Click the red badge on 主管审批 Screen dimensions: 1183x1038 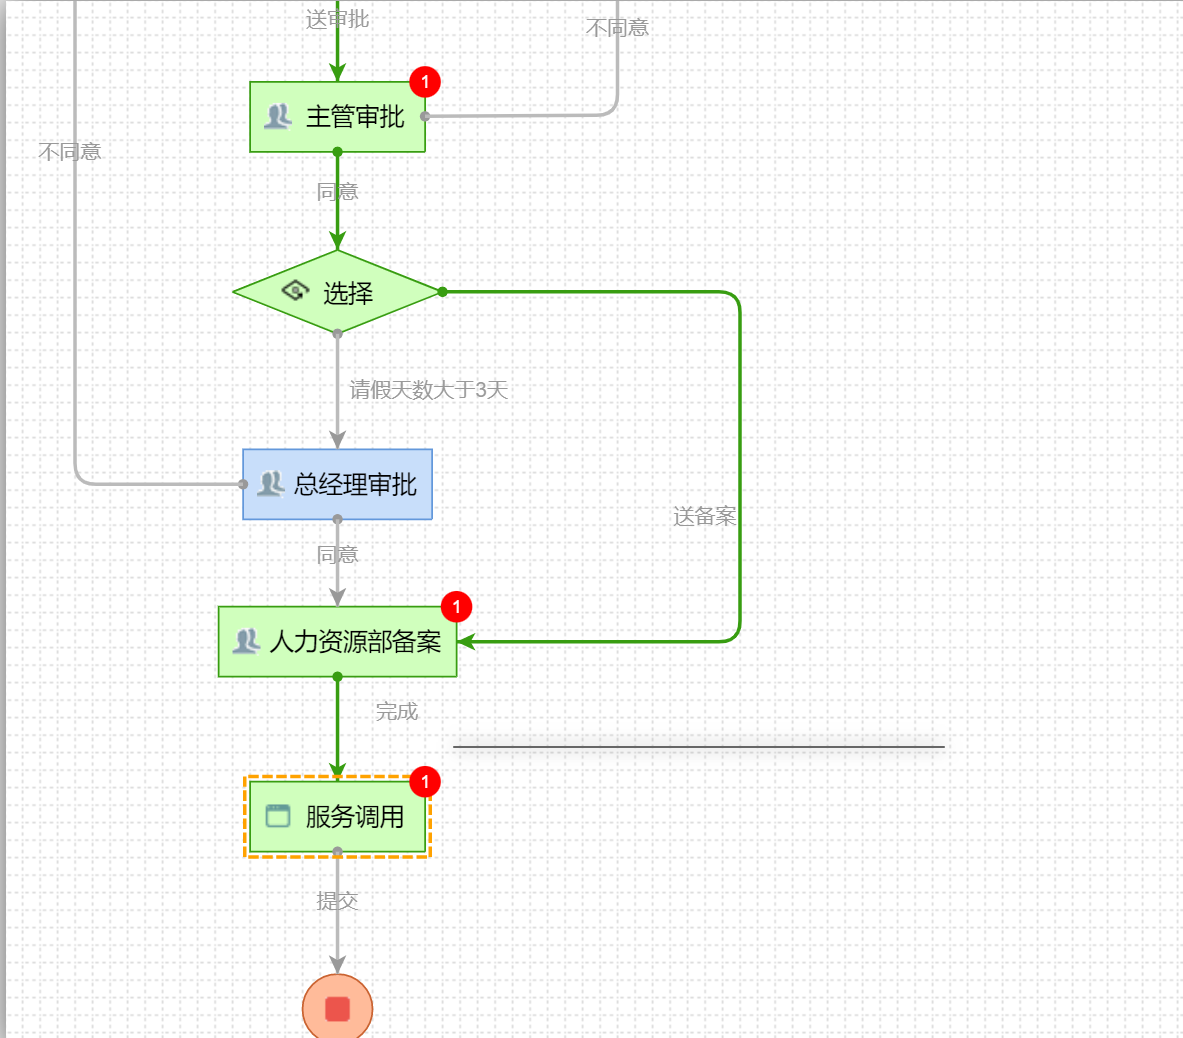pyautogui.click(x=425, y=81)
